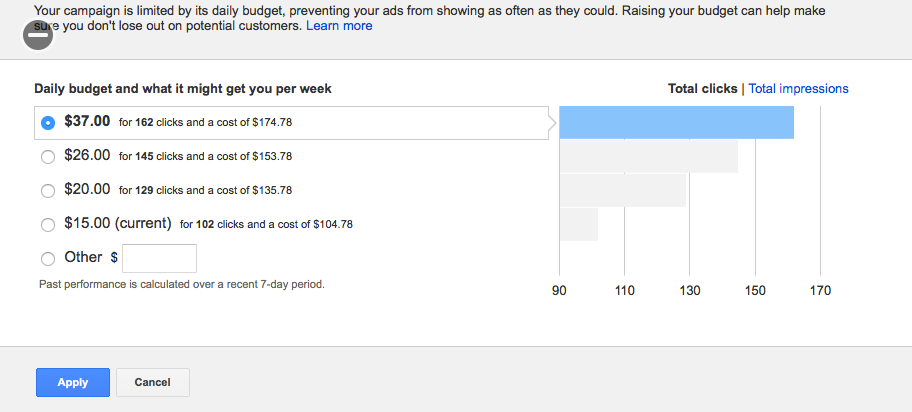Click the gray 102 clicks chart bar
Screen dimensions: 912x412
579,224
